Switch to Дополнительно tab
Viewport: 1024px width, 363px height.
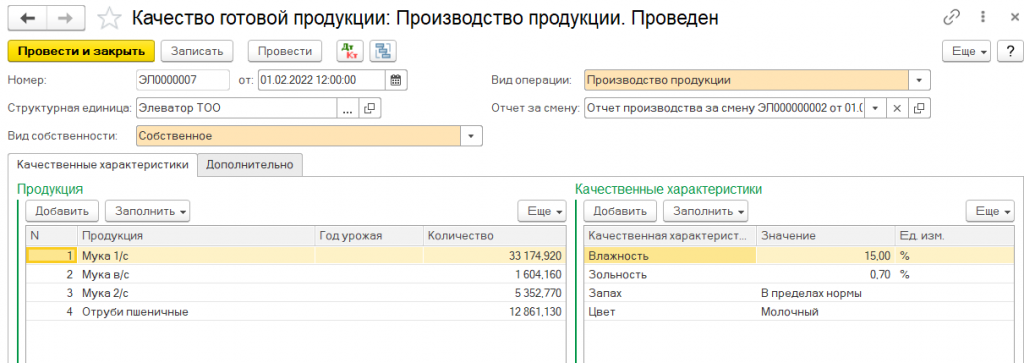tap(250, 165)
